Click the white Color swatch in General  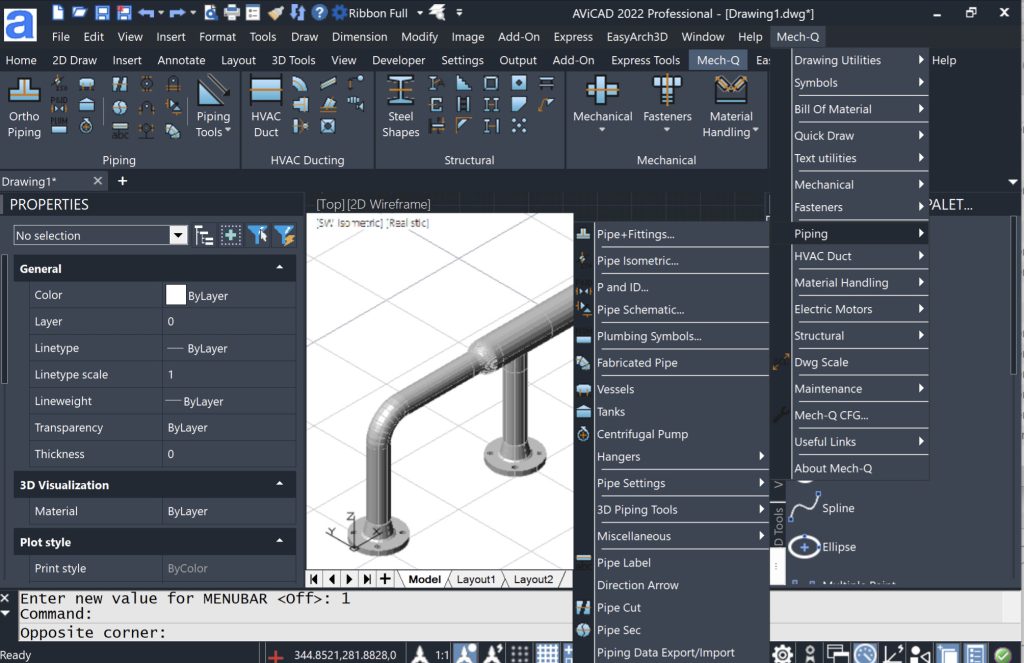pyautogui.click(x=176, y=295)
